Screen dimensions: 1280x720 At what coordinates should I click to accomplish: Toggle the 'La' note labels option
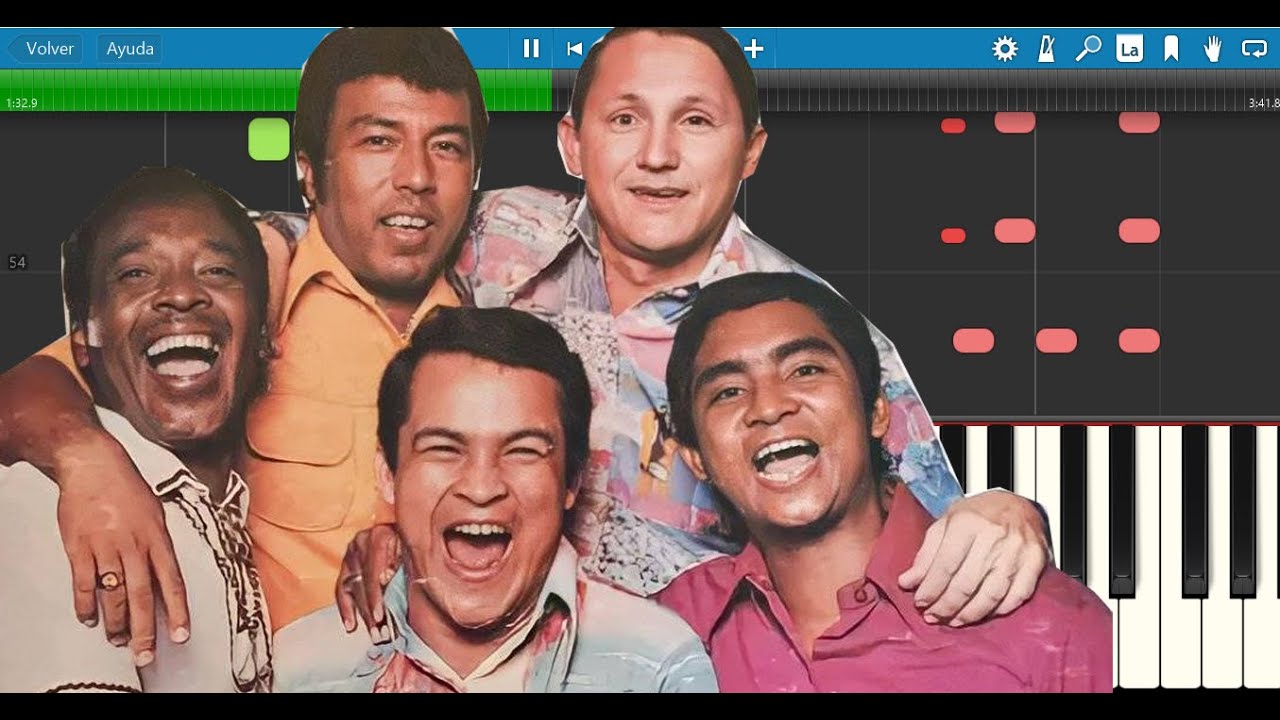pos(1130,48)
